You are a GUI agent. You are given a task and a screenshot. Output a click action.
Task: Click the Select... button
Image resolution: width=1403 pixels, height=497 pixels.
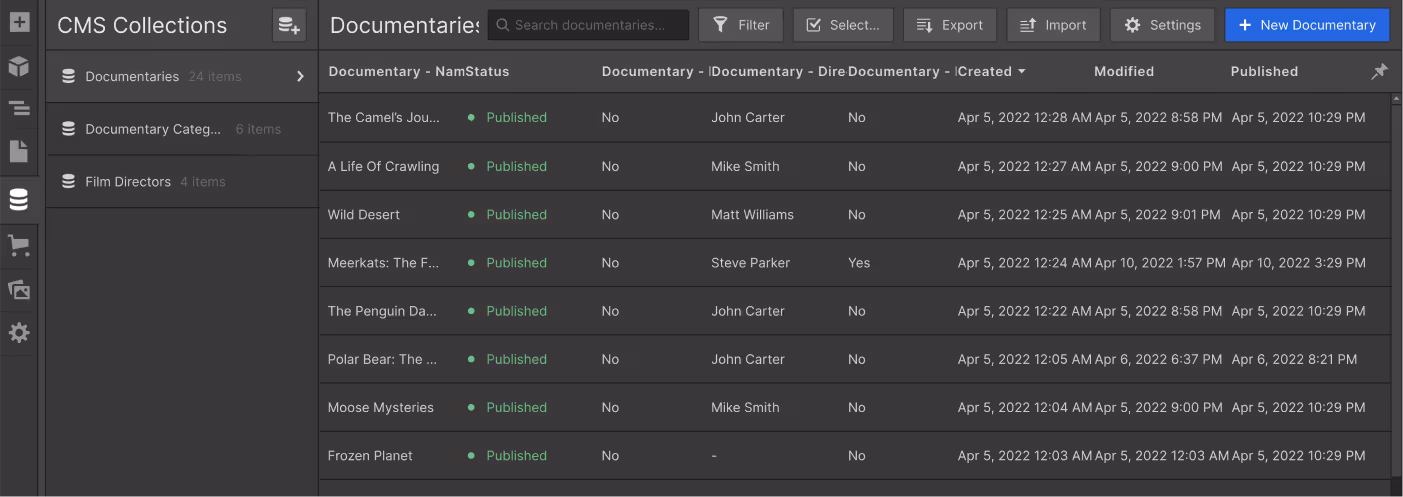(843, 25)
